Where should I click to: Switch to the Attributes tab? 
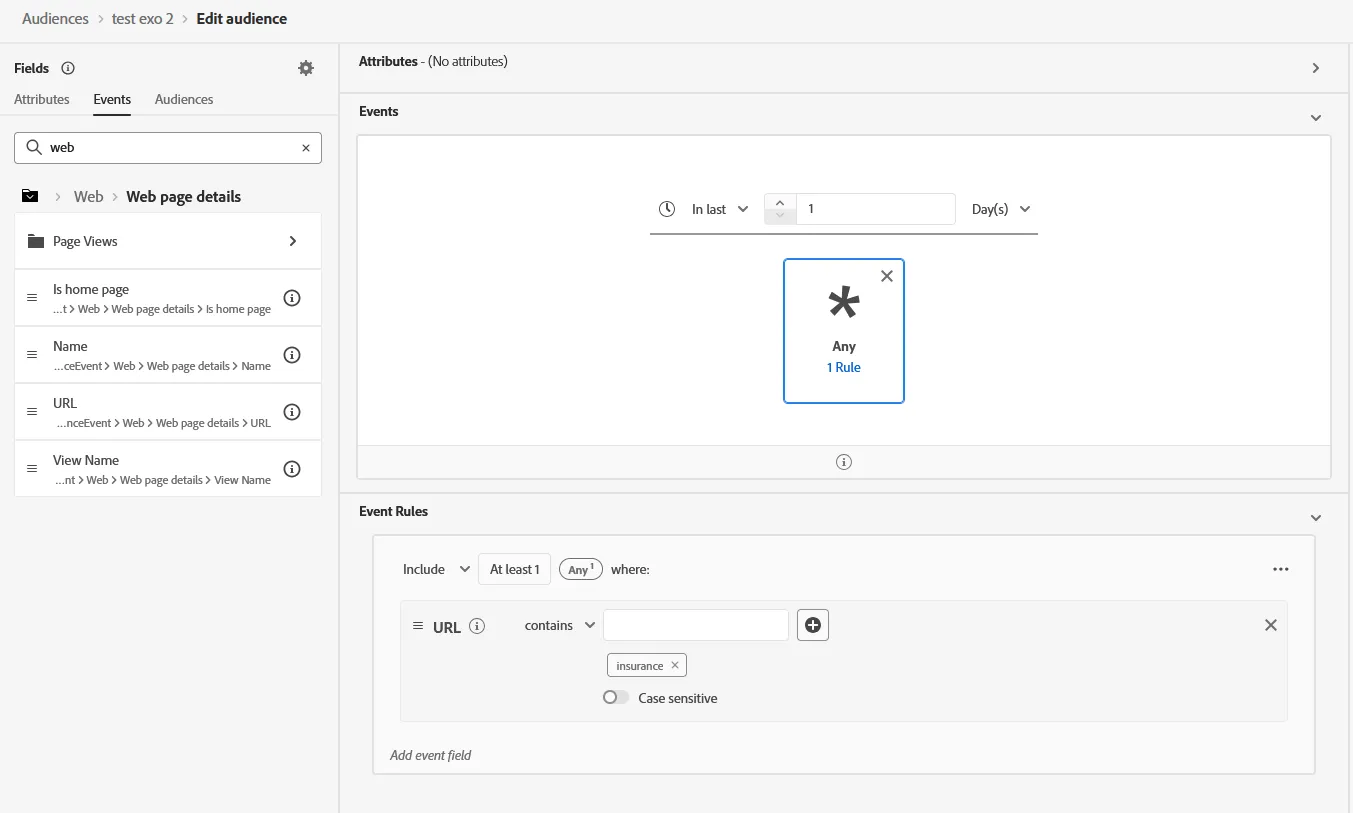tap(42, 99)
